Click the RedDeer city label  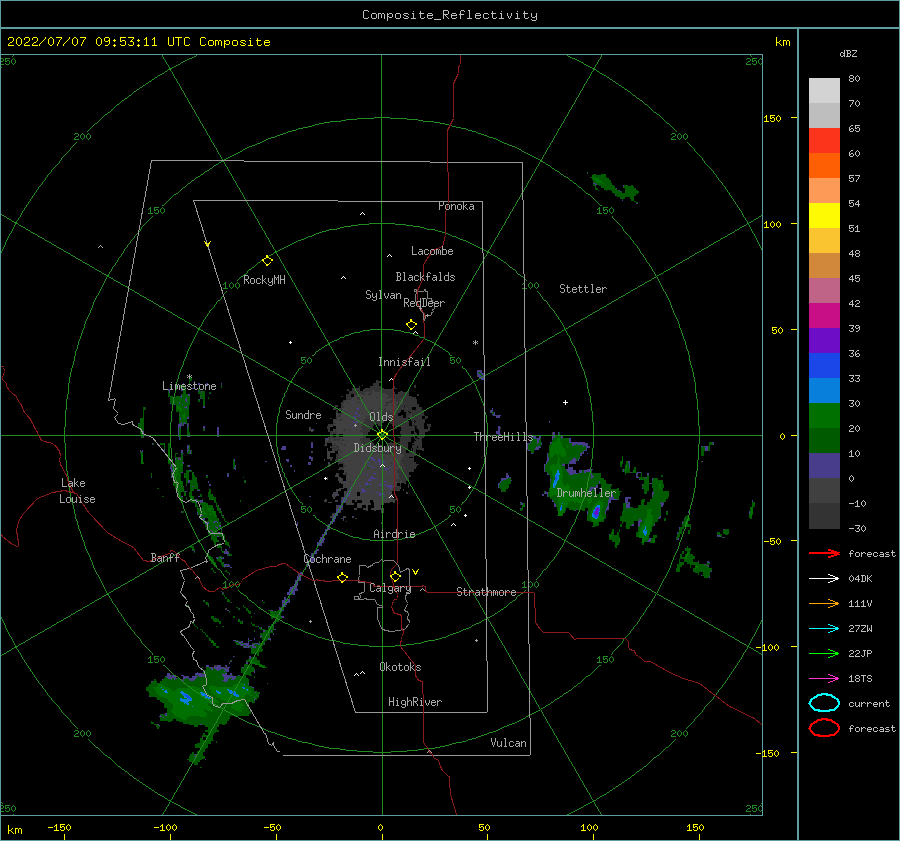[424, 303]
